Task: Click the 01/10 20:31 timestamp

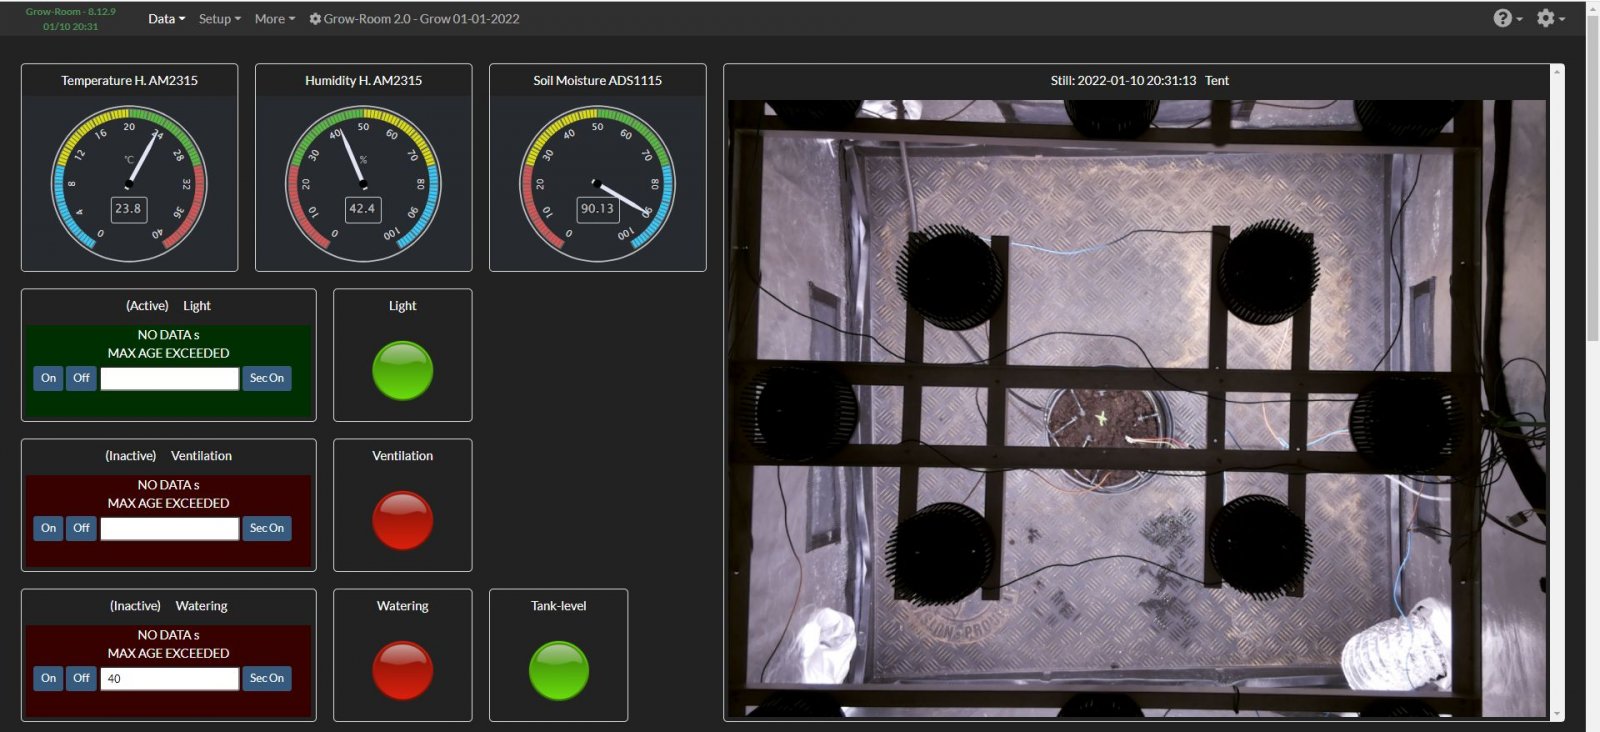Action: [x=71, y=27]
